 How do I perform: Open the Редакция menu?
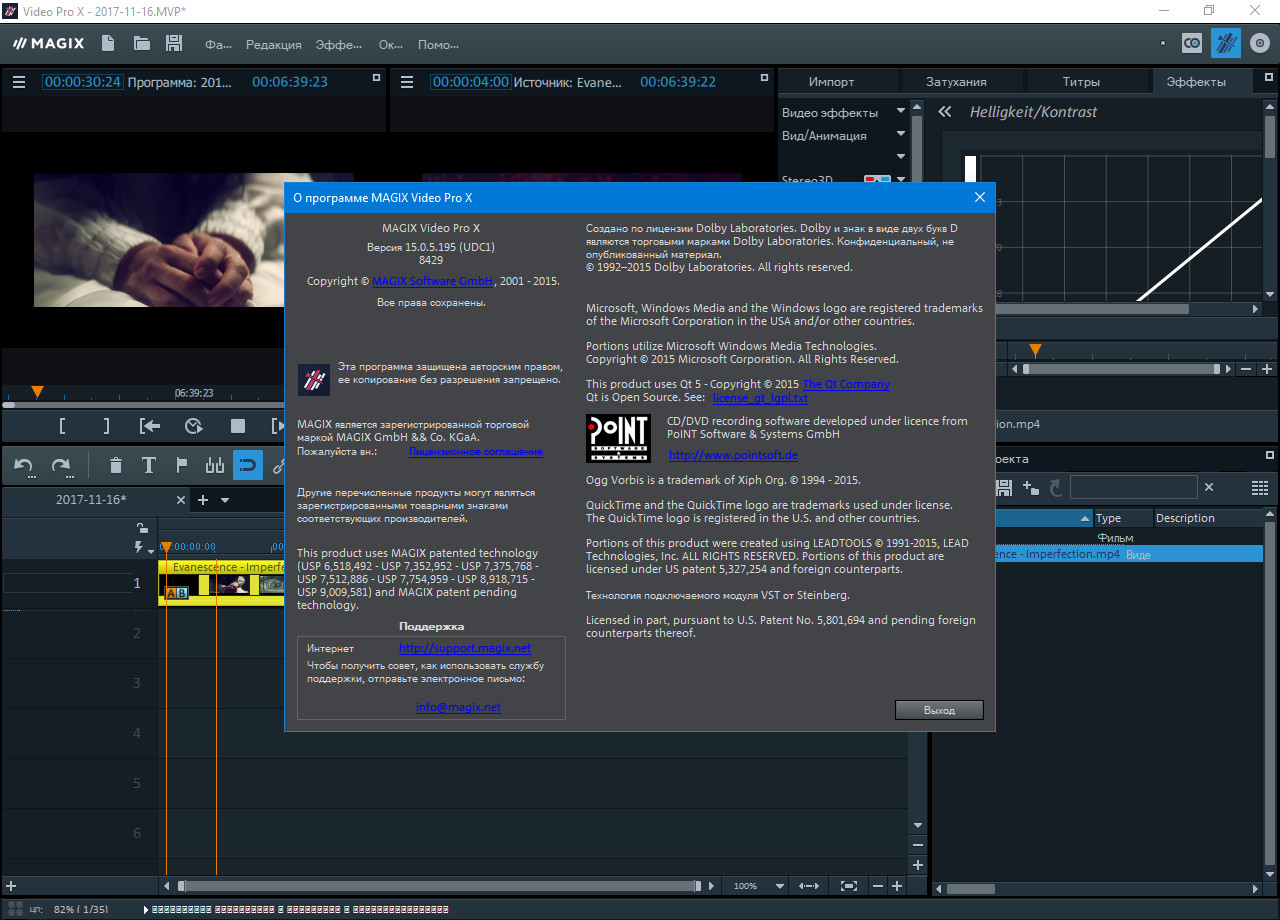coord(273,44)
